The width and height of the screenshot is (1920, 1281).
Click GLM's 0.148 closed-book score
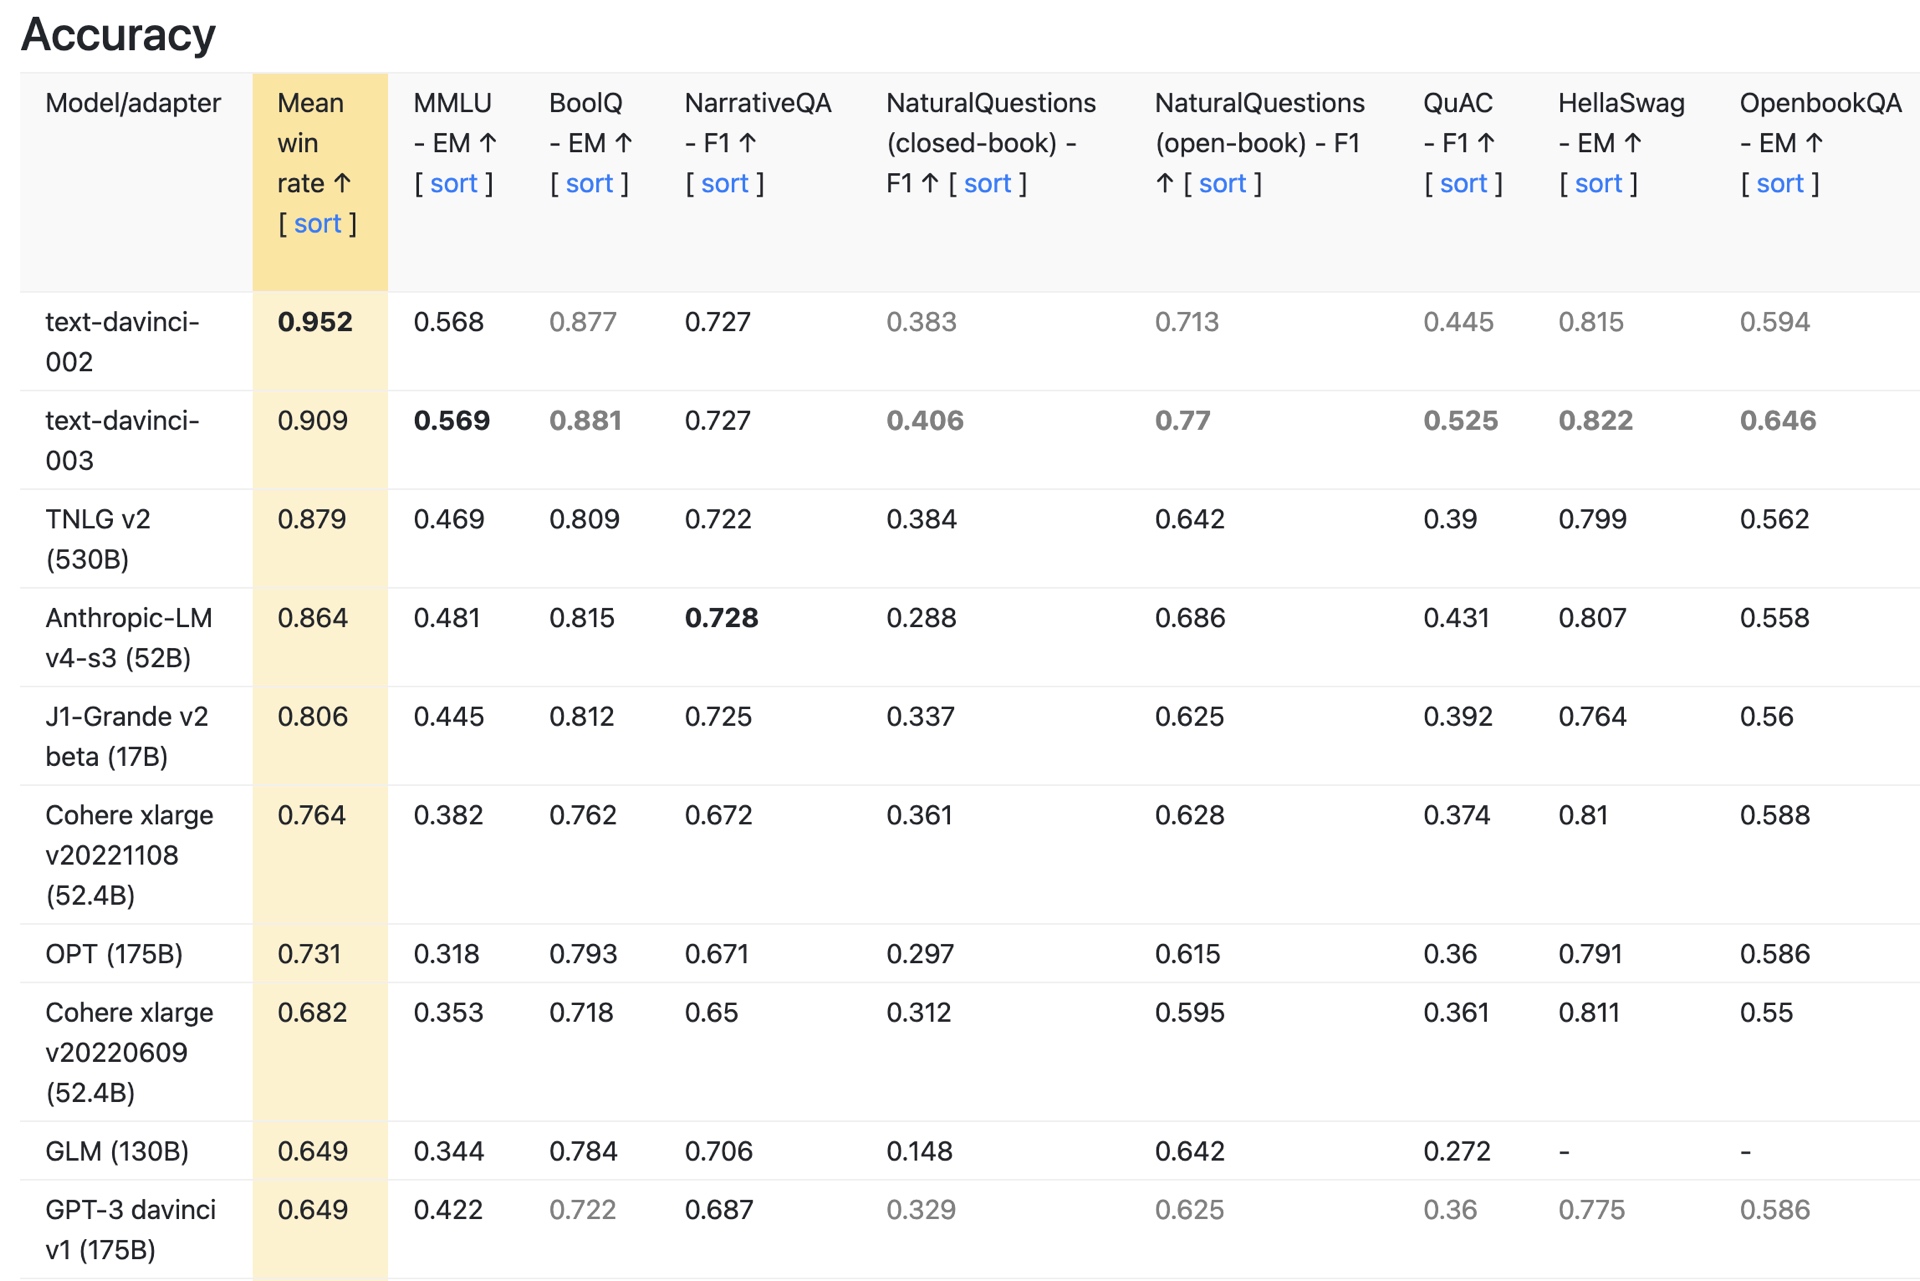(x=920, y=1151)
